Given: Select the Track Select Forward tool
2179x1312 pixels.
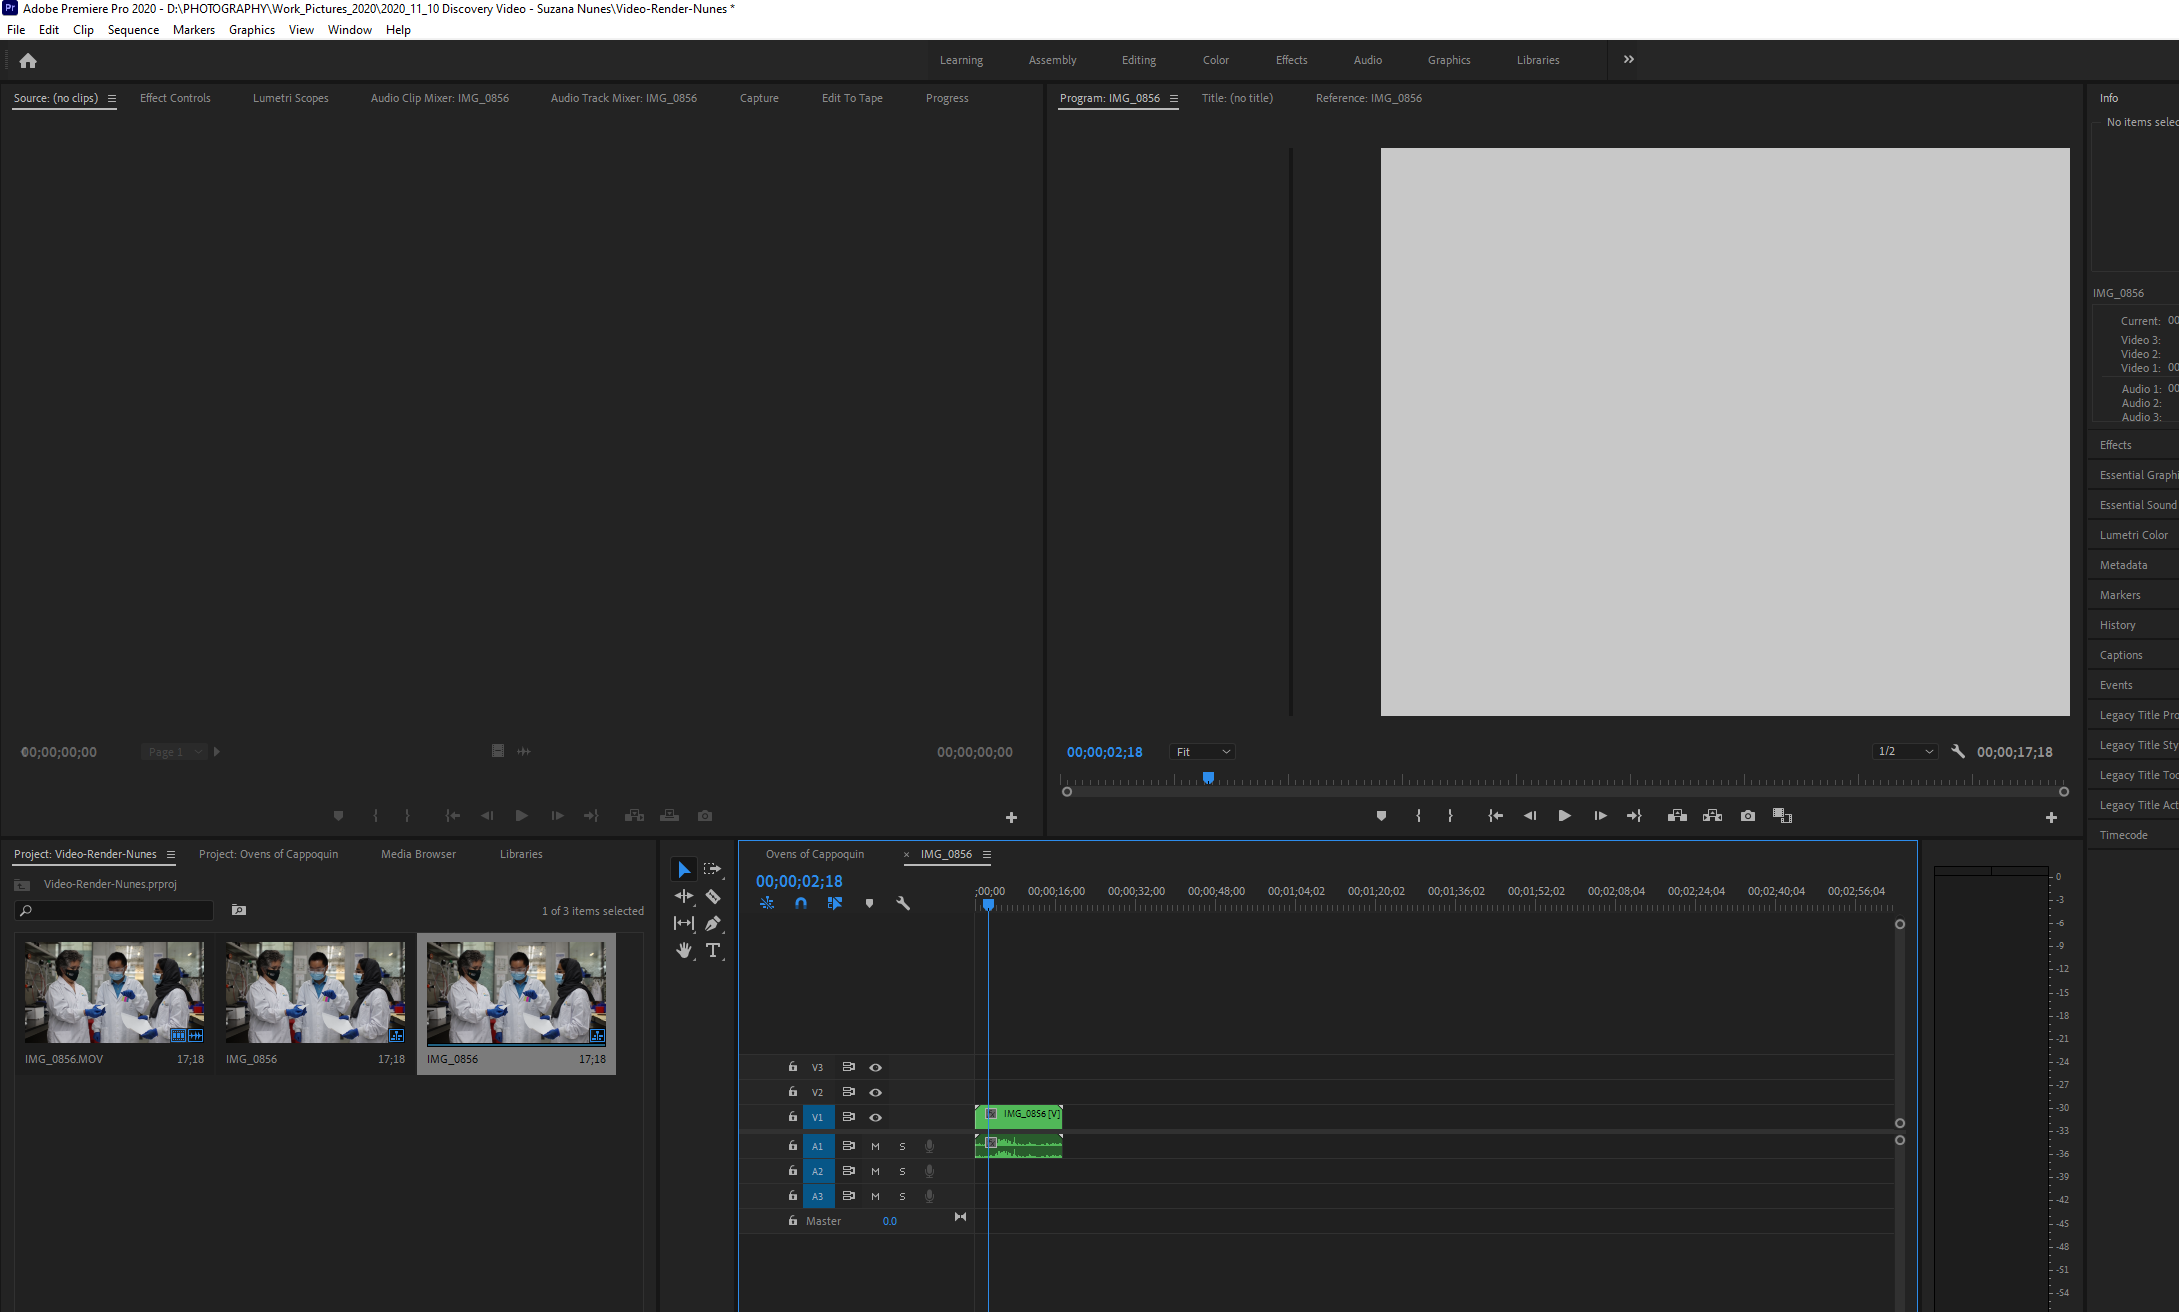Looking at the screenshot, I should (x=713, y=868).
